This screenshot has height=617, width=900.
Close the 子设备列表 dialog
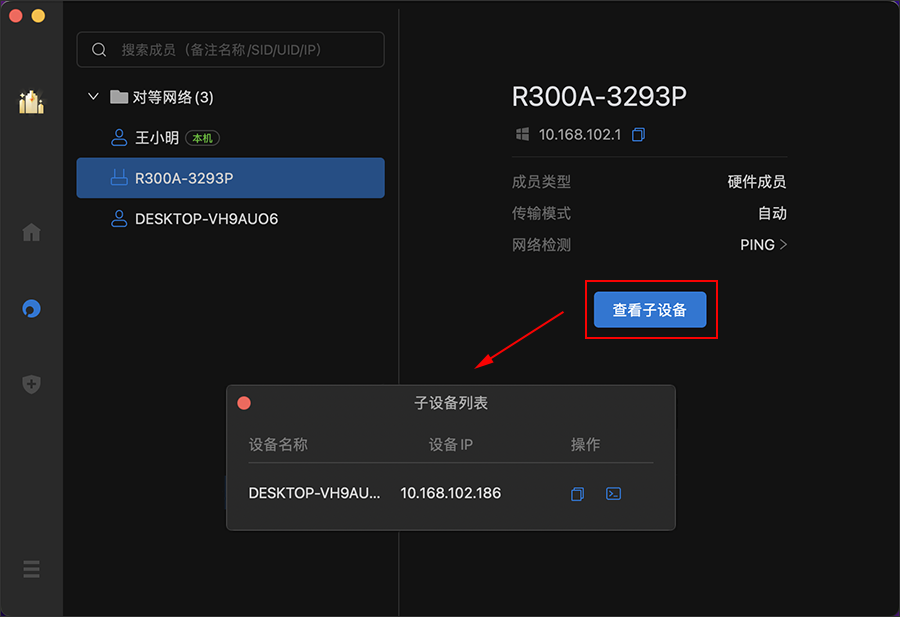[244, 403]
